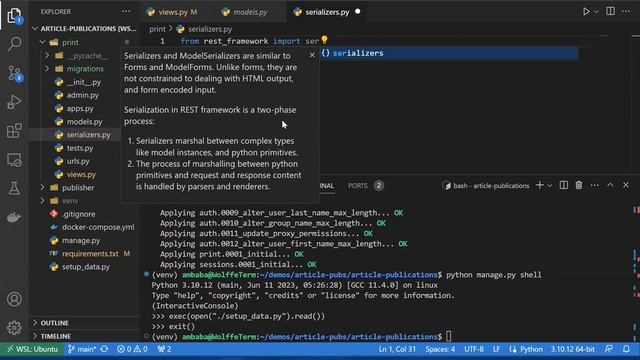The image size is (640, 360).
Task: Kill the terminal with trash icon
Action: (x=579, y=185)
